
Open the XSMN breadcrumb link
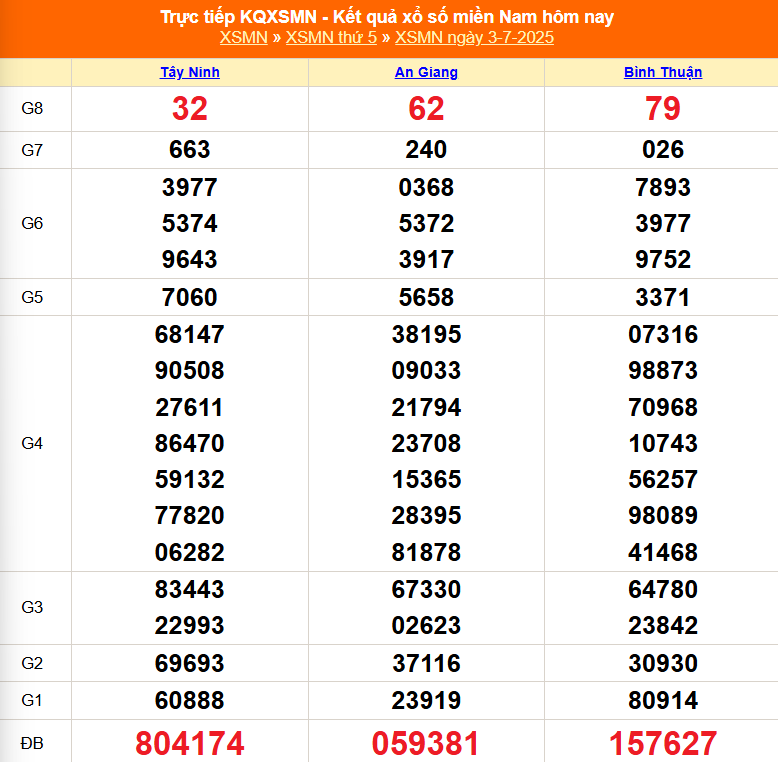click(244, 37)
